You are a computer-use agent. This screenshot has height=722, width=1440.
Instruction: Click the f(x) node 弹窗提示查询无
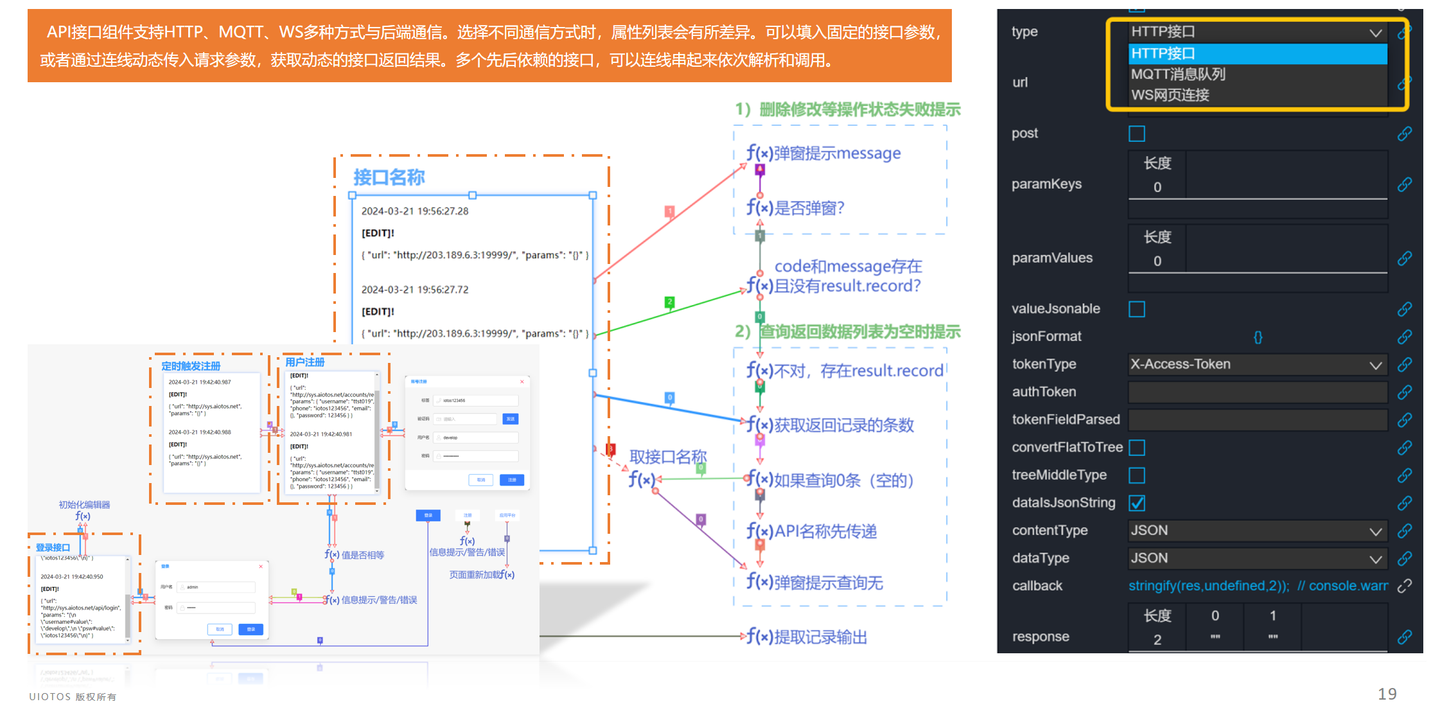click(815, 582)
